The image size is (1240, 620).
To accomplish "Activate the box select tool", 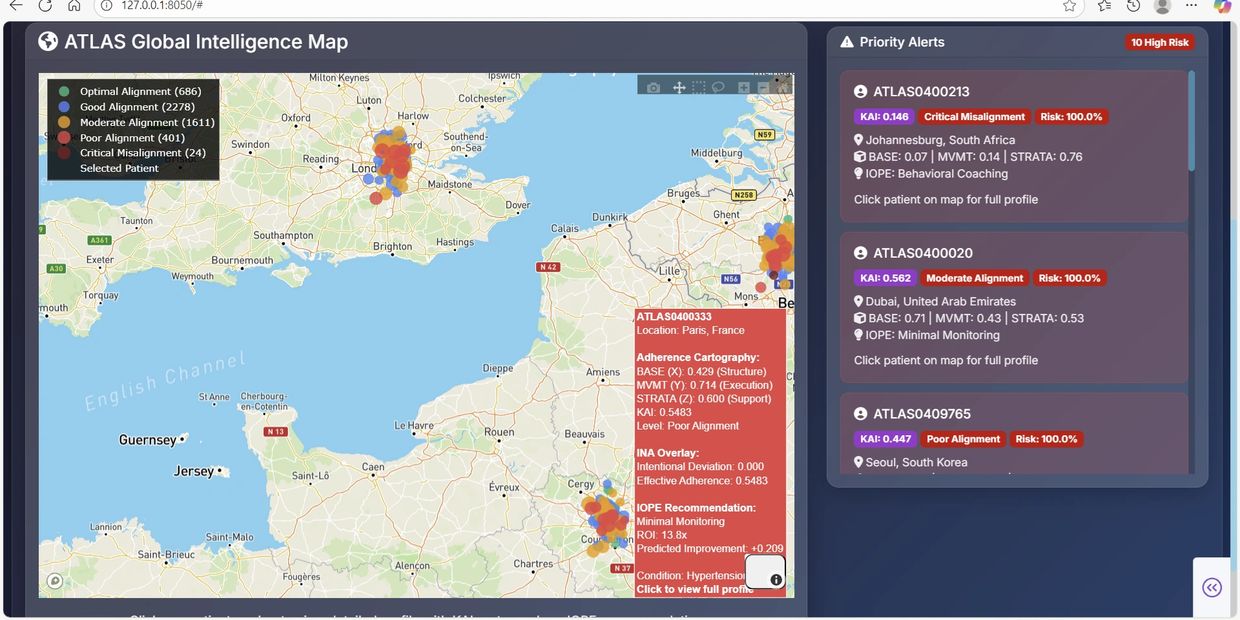I will click(x=699, y=88).
